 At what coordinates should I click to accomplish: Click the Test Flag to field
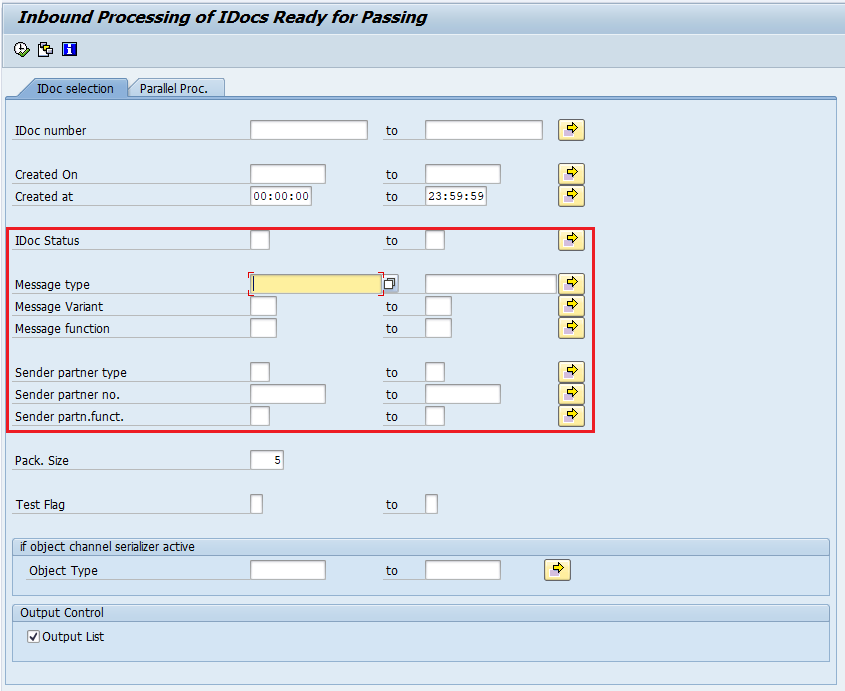coord(431,504)
